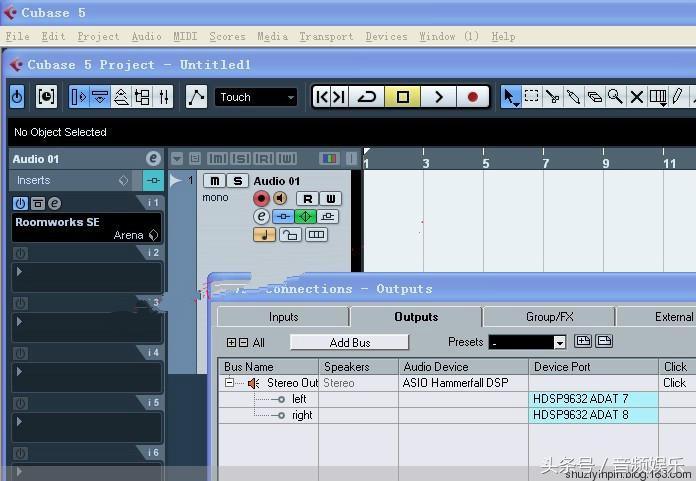Open the Arena preset selector
This screenshot has width=696, height=481.
click(154, 235)
